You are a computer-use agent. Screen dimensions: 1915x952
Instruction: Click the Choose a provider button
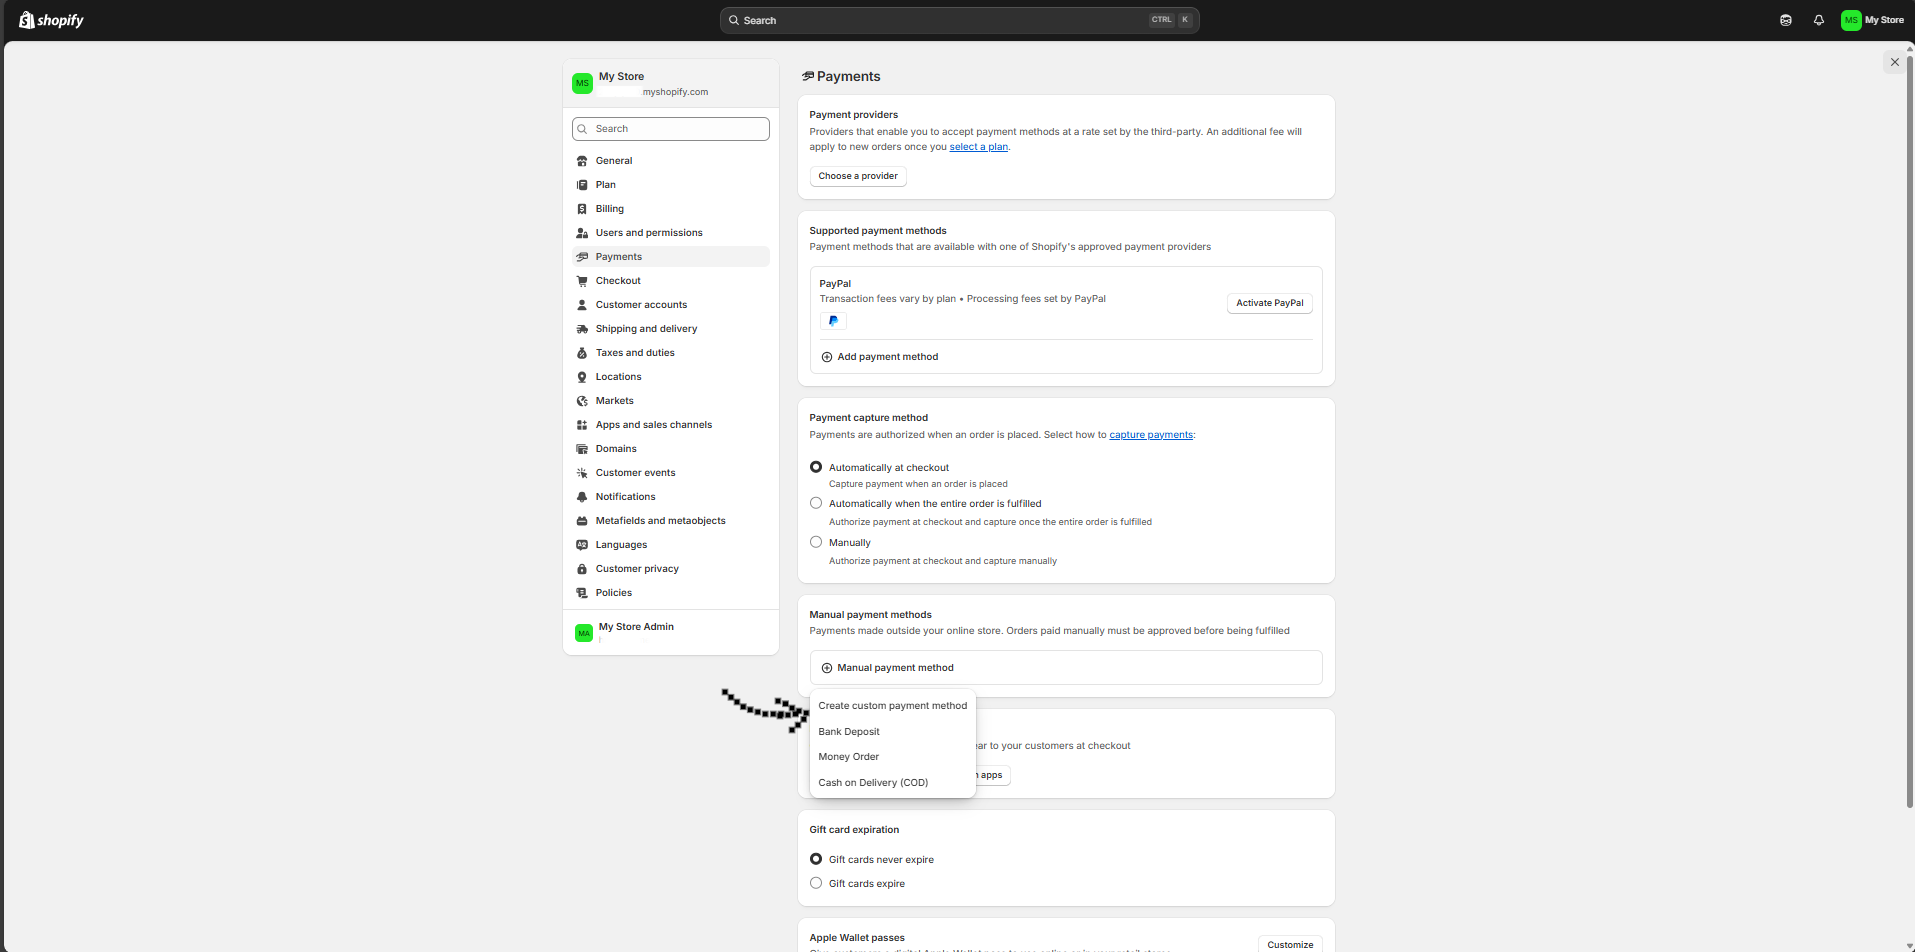click(858, 176)
